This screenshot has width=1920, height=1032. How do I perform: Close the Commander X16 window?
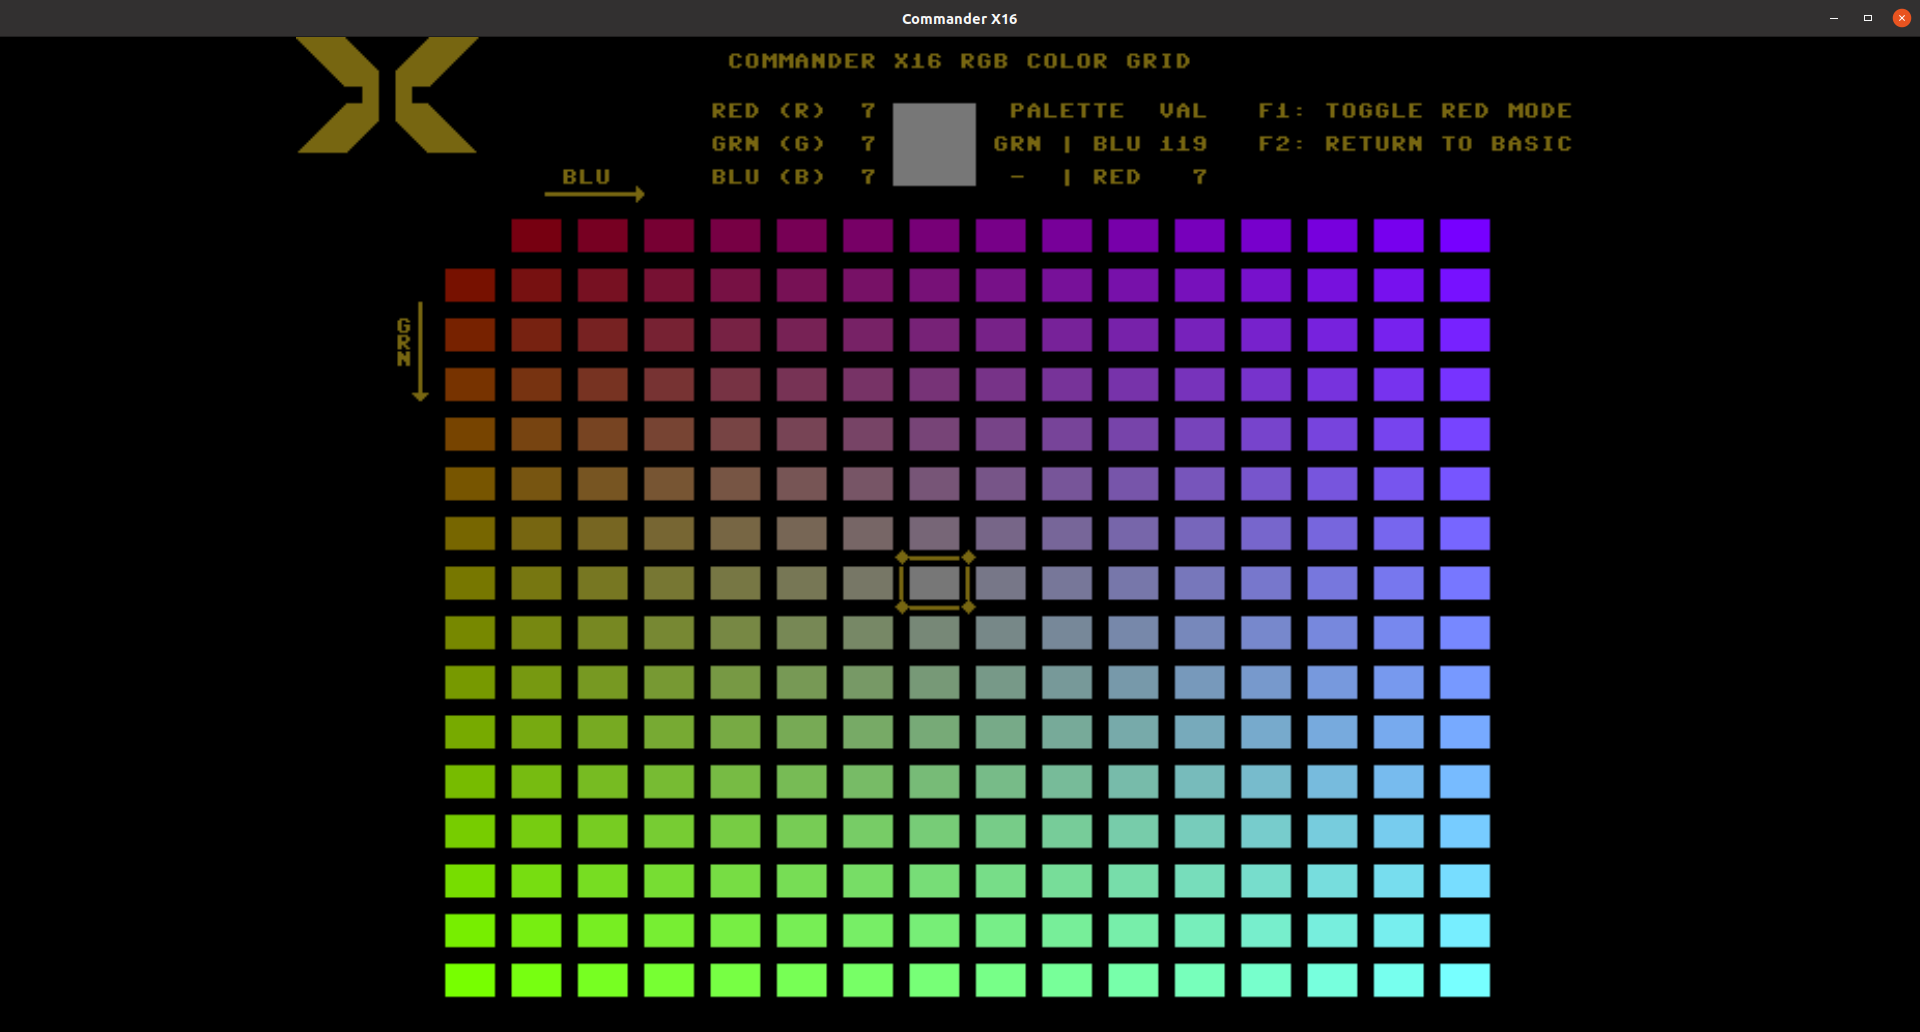point(1902,18)
